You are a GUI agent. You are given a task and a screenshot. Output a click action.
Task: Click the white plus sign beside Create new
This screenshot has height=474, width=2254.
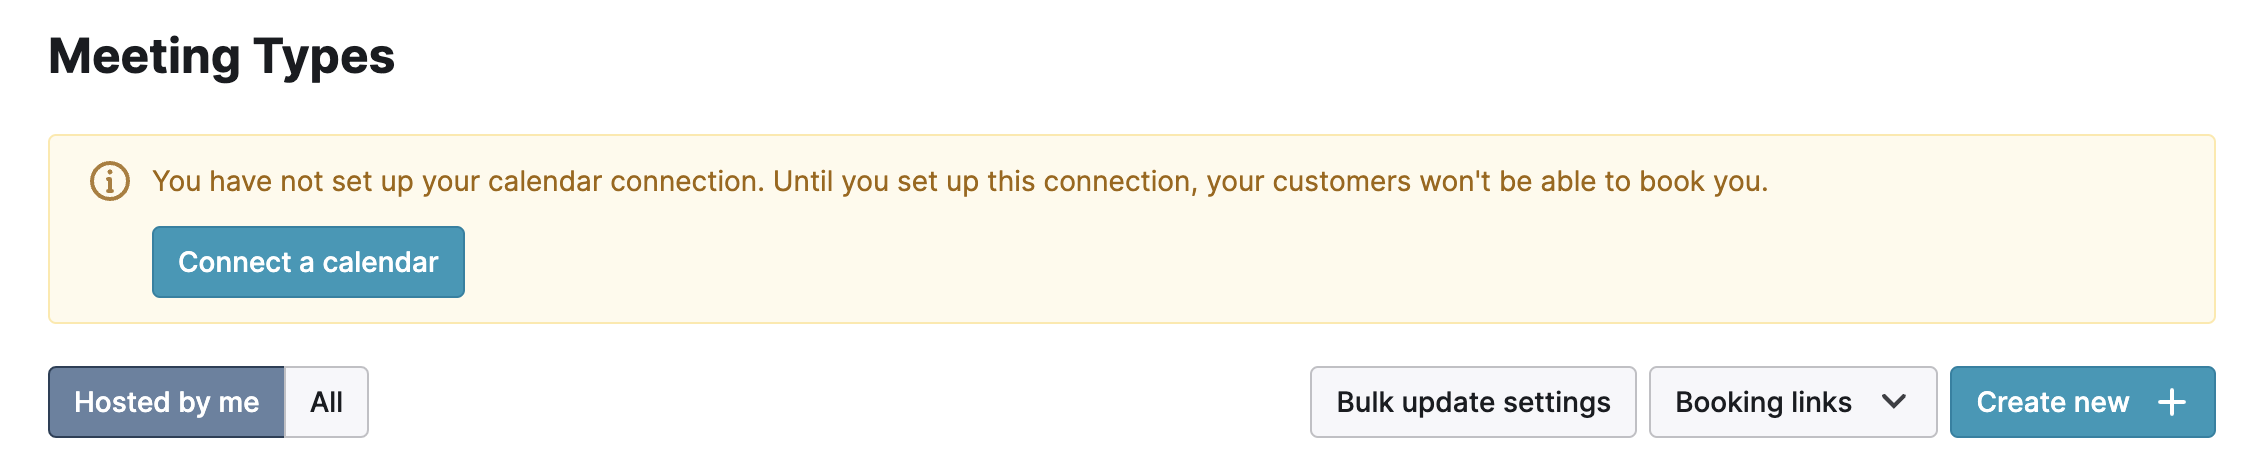point(2172,402)
